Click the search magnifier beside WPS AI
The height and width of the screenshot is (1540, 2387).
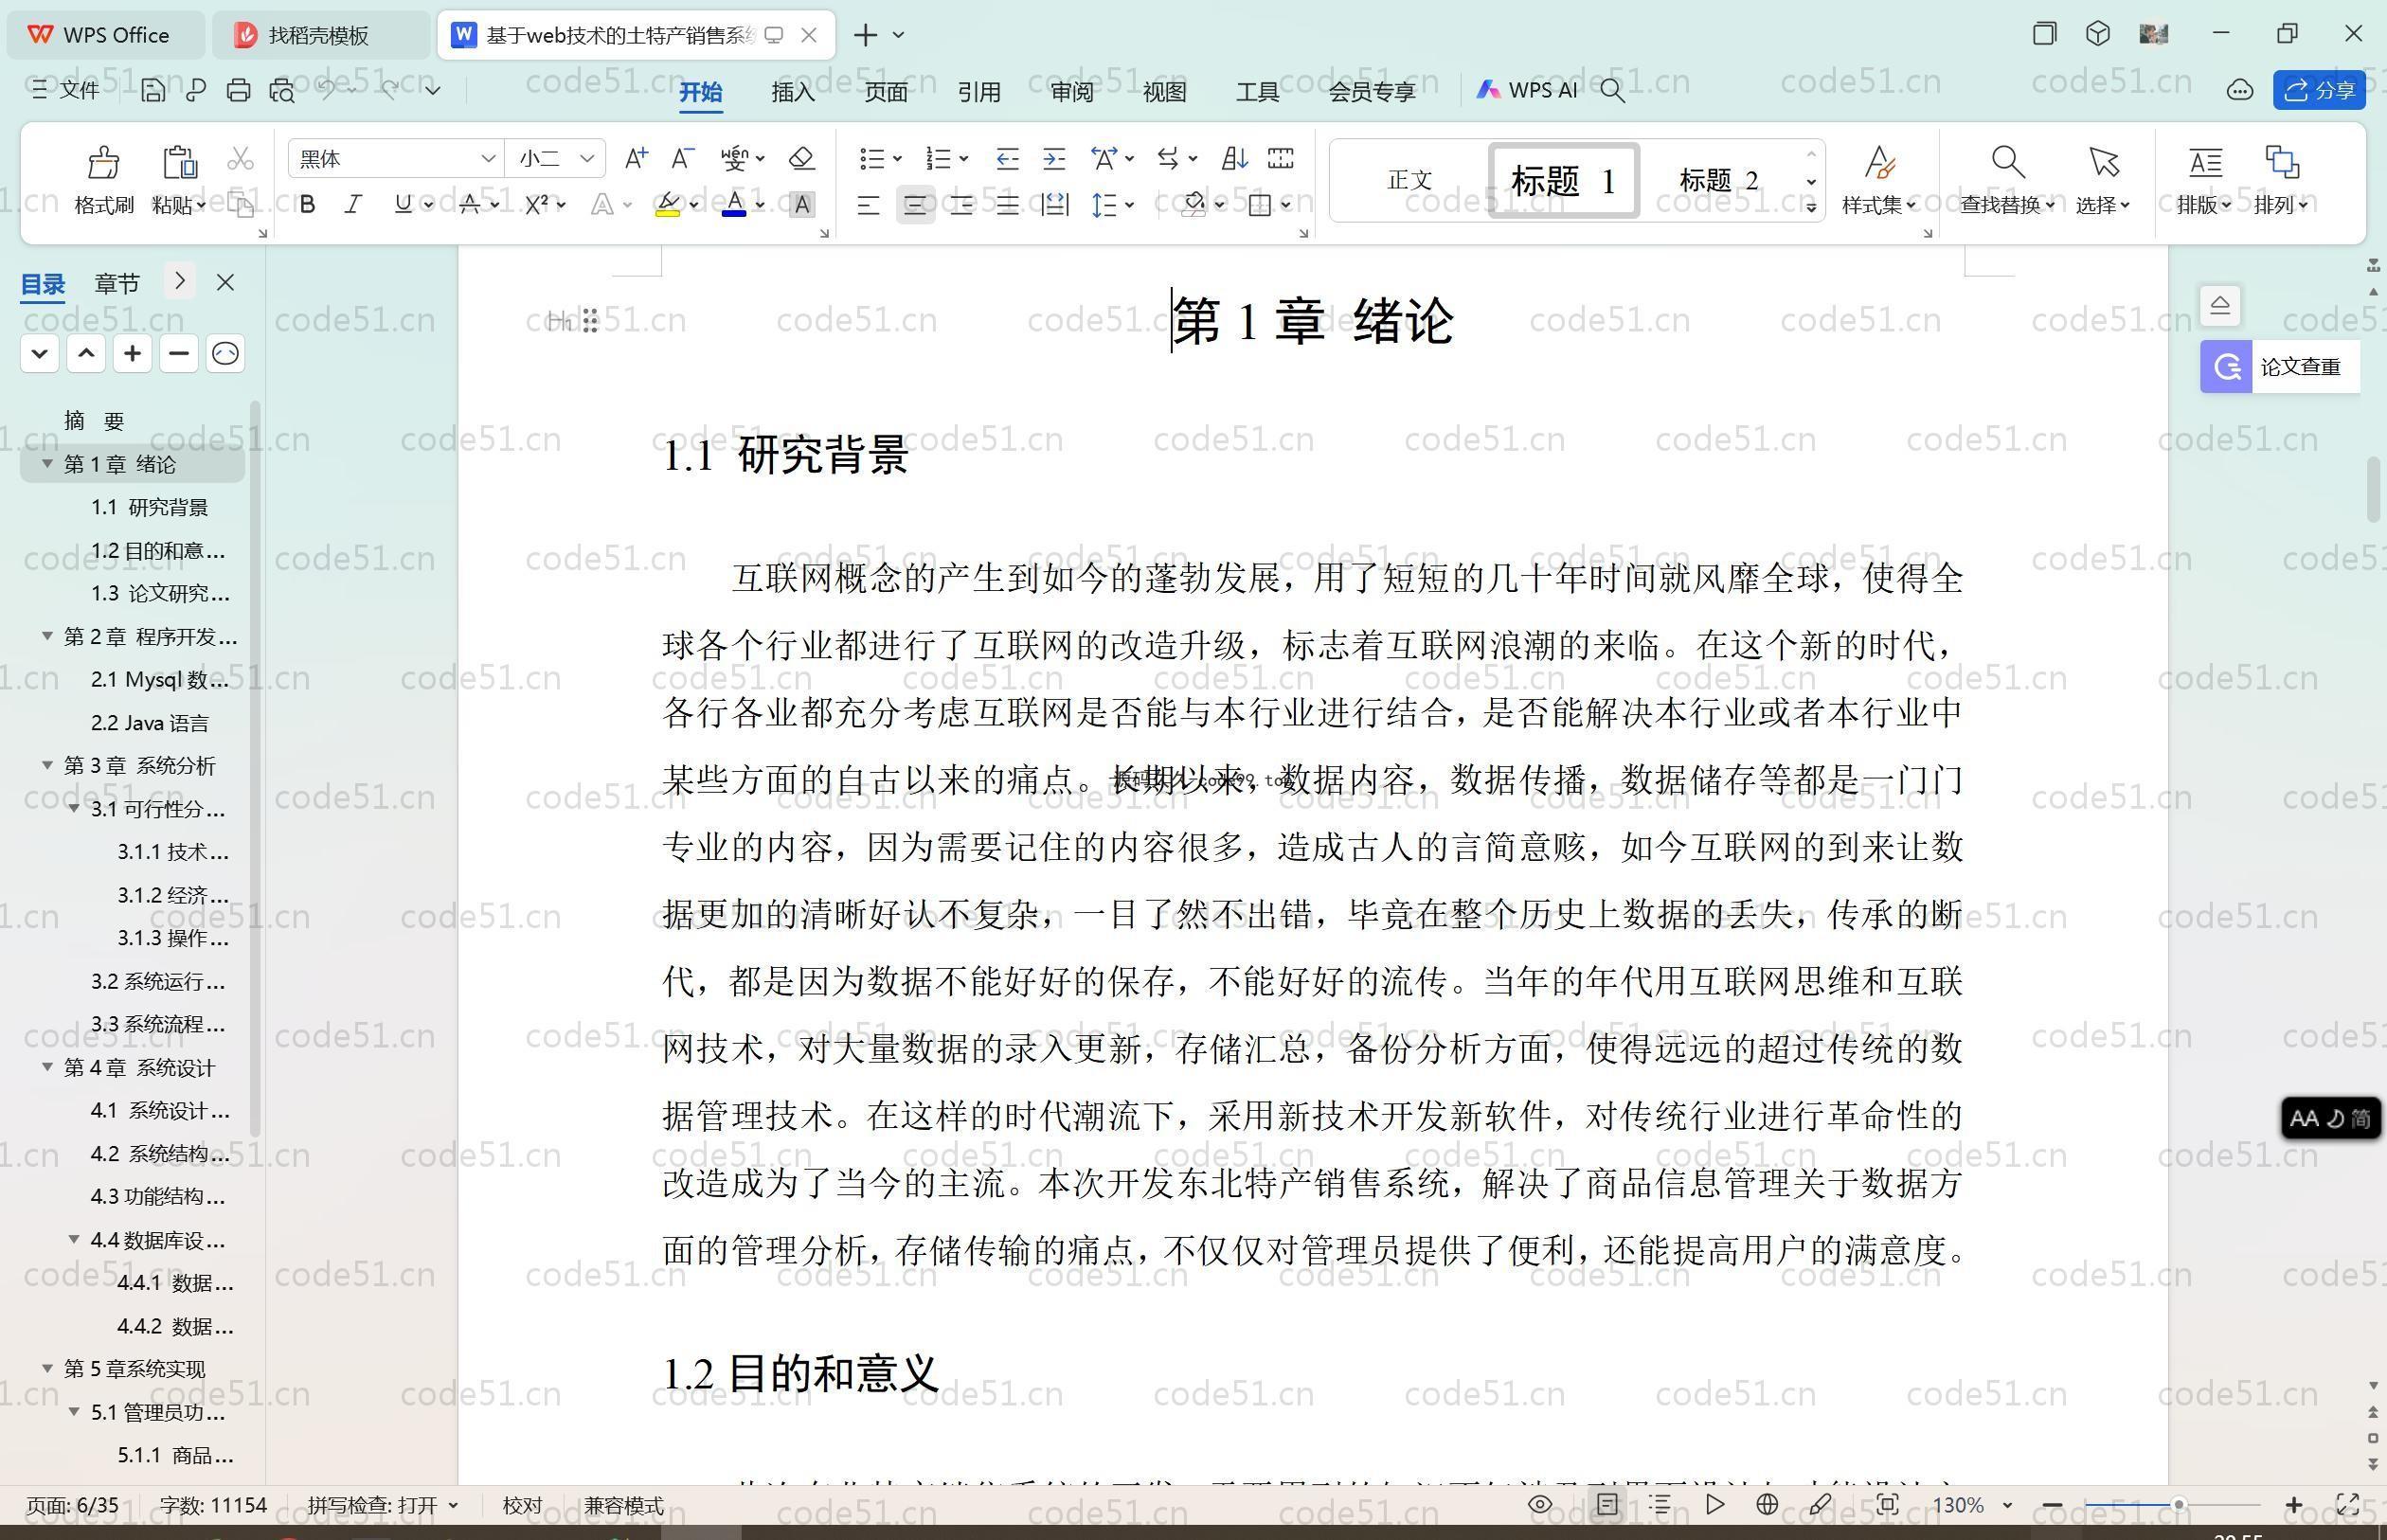click(1612, 90)
